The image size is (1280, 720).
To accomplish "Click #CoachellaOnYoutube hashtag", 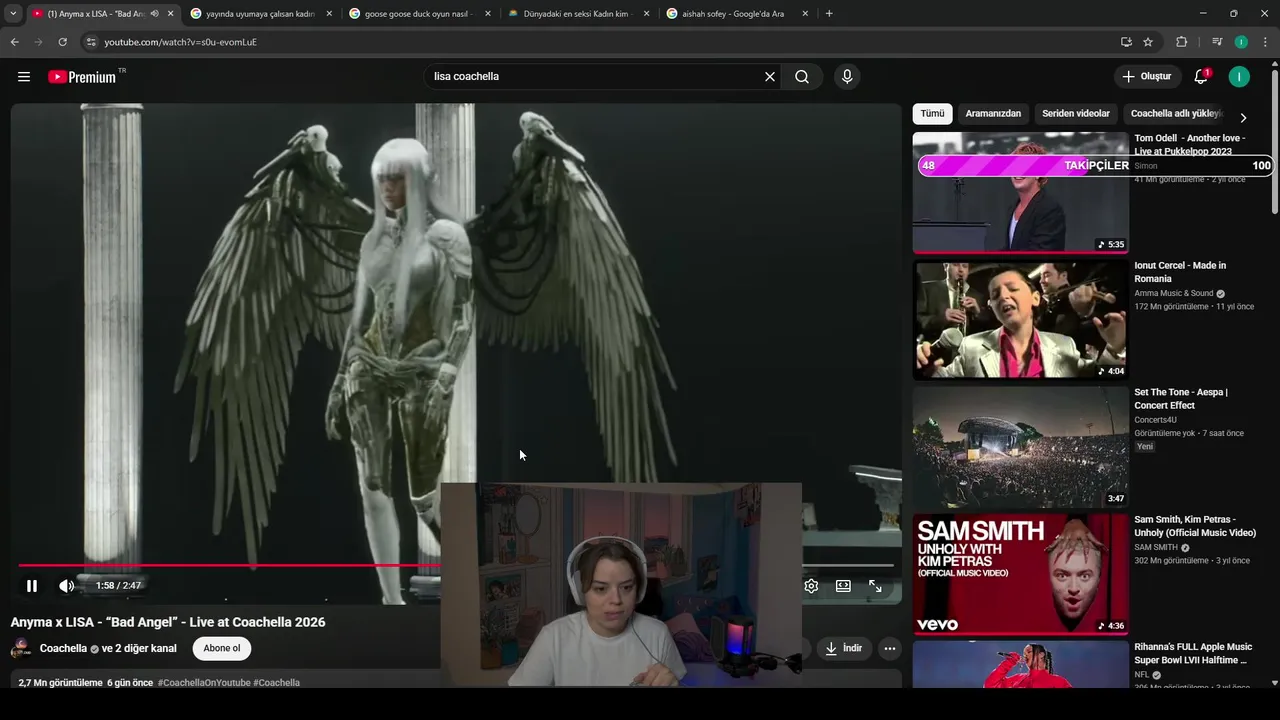I will coord(204,683).
